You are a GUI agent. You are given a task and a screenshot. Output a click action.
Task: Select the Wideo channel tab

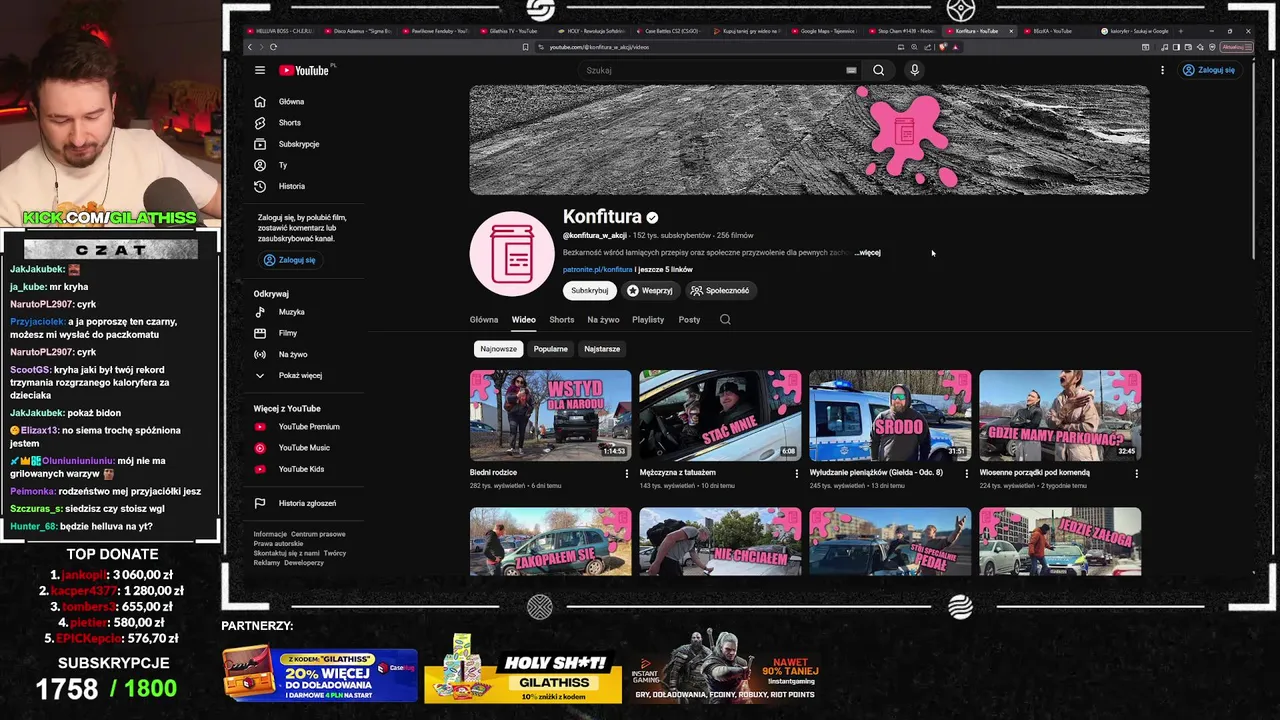point(524,320)
